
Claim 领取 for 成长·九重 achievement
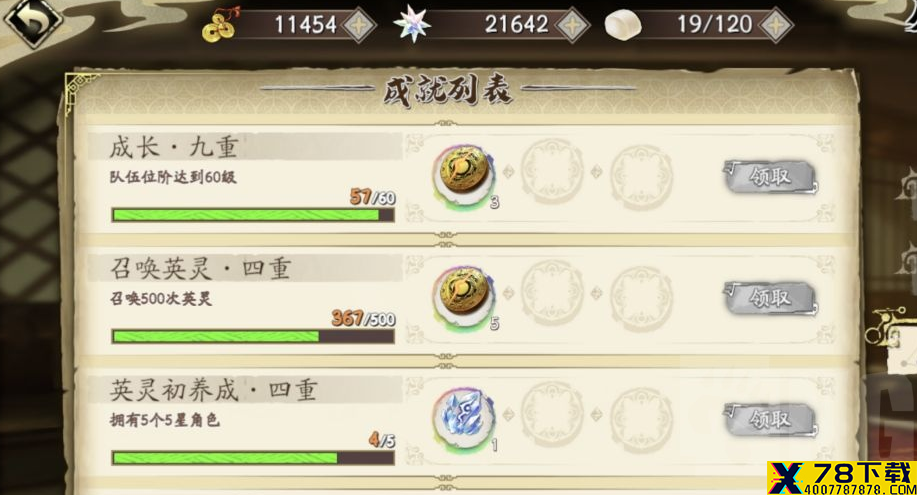point(770,176)
